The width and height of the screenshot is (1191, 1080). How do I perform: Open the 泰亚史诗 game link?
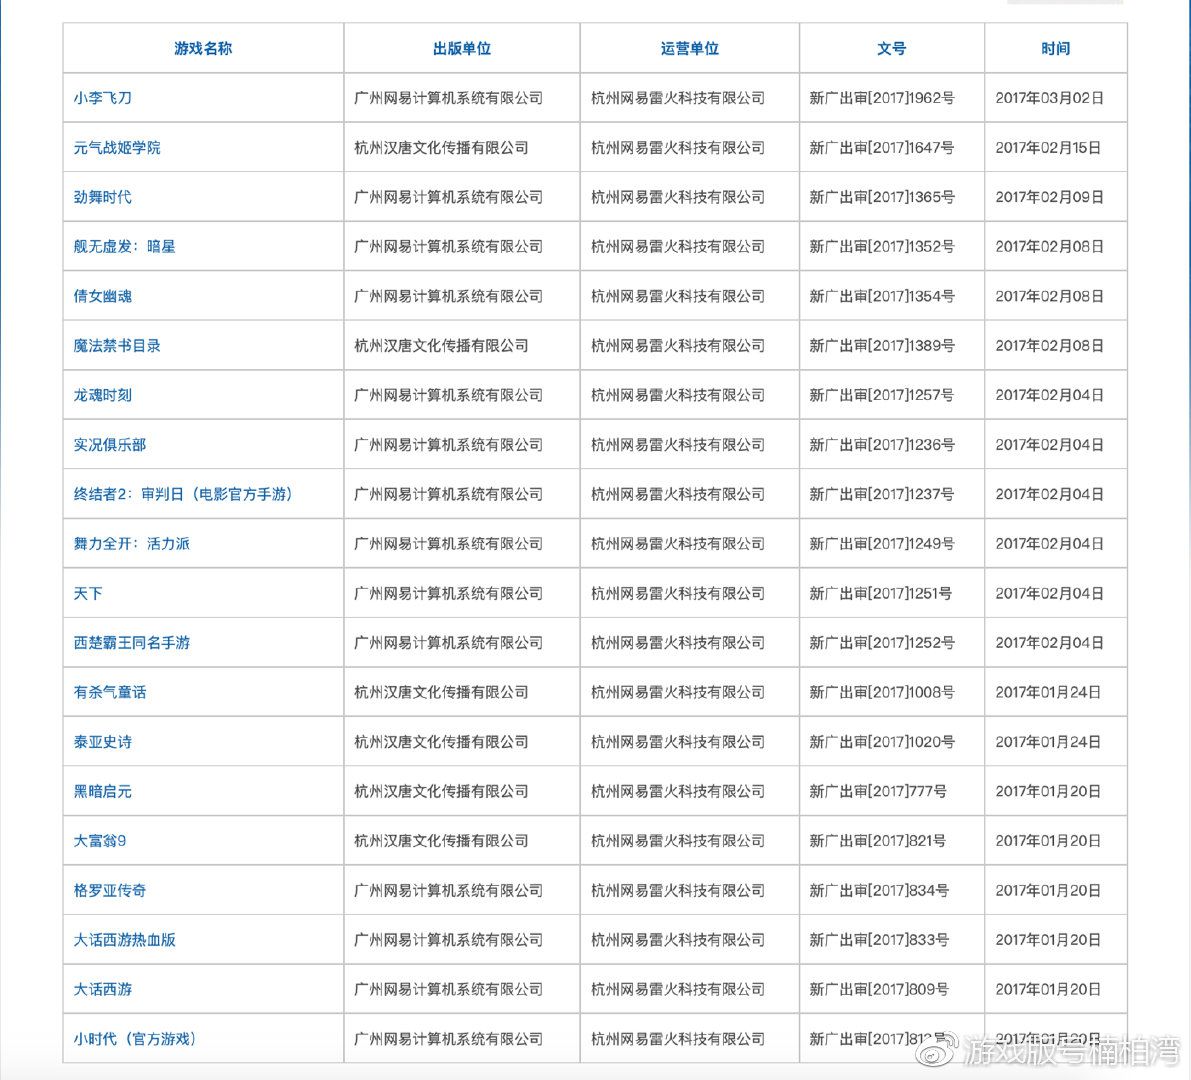click(x=103, y=742)
